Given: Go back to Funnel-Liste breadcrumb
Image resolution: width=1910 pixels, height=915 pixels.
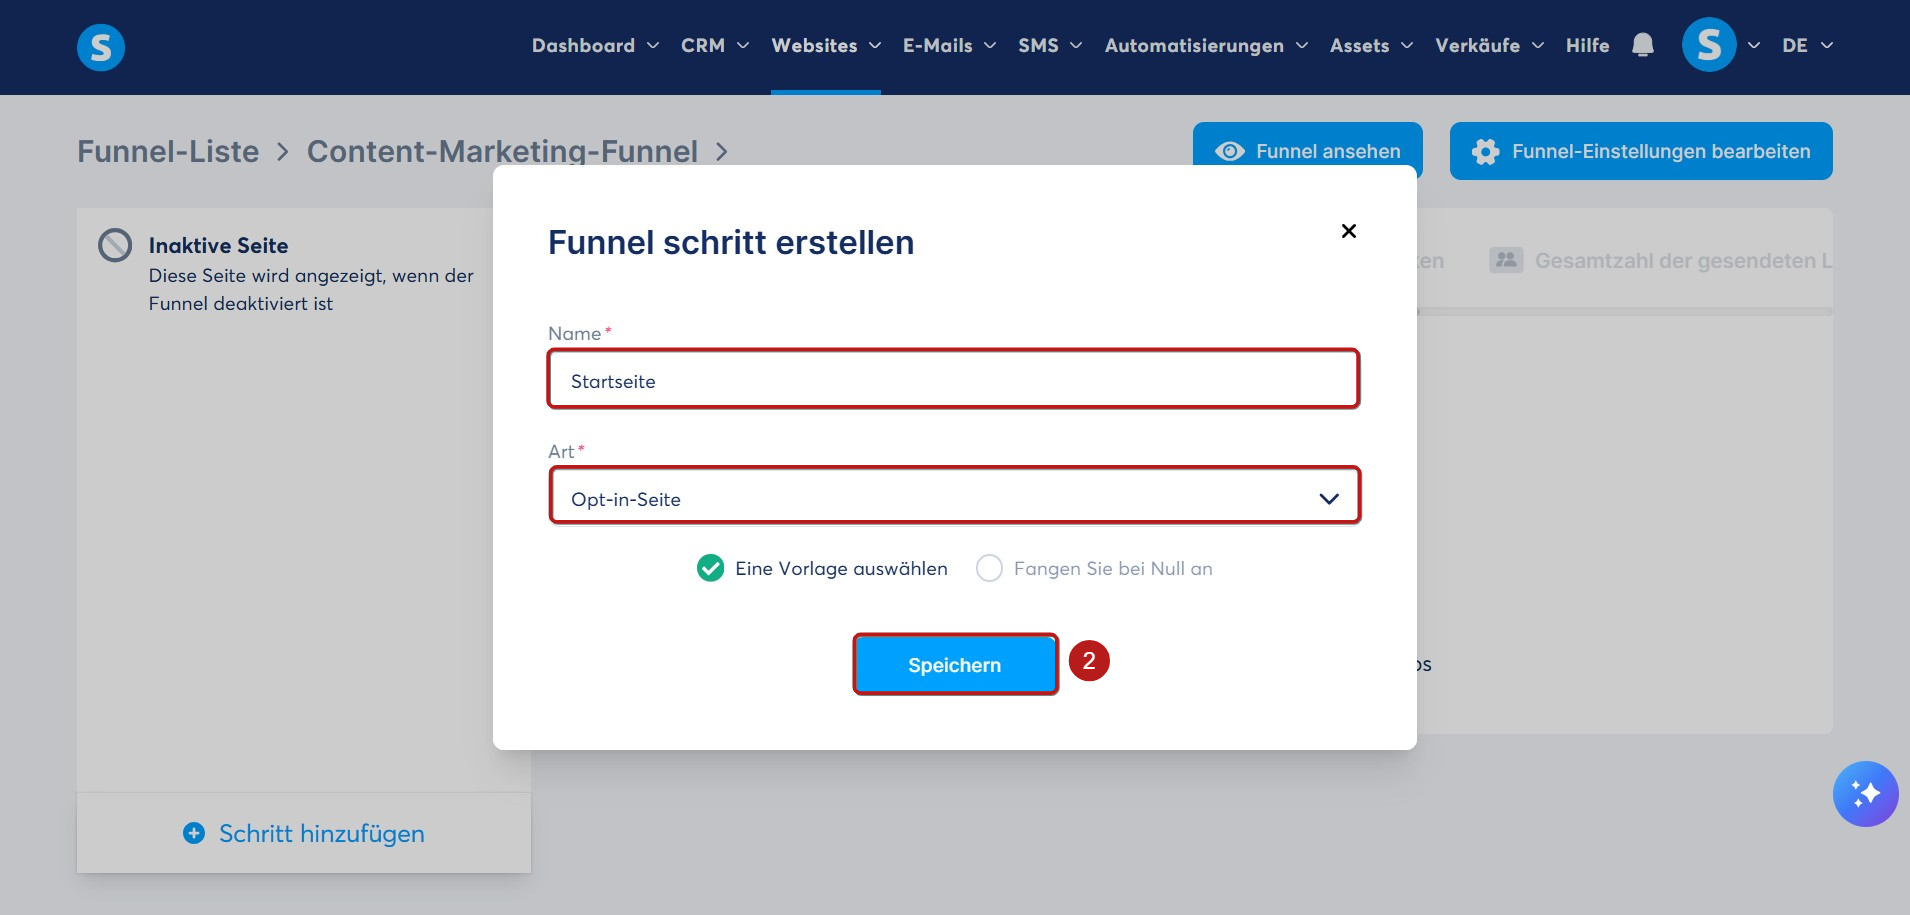Looking at the screenshot, I should (168, 151).
